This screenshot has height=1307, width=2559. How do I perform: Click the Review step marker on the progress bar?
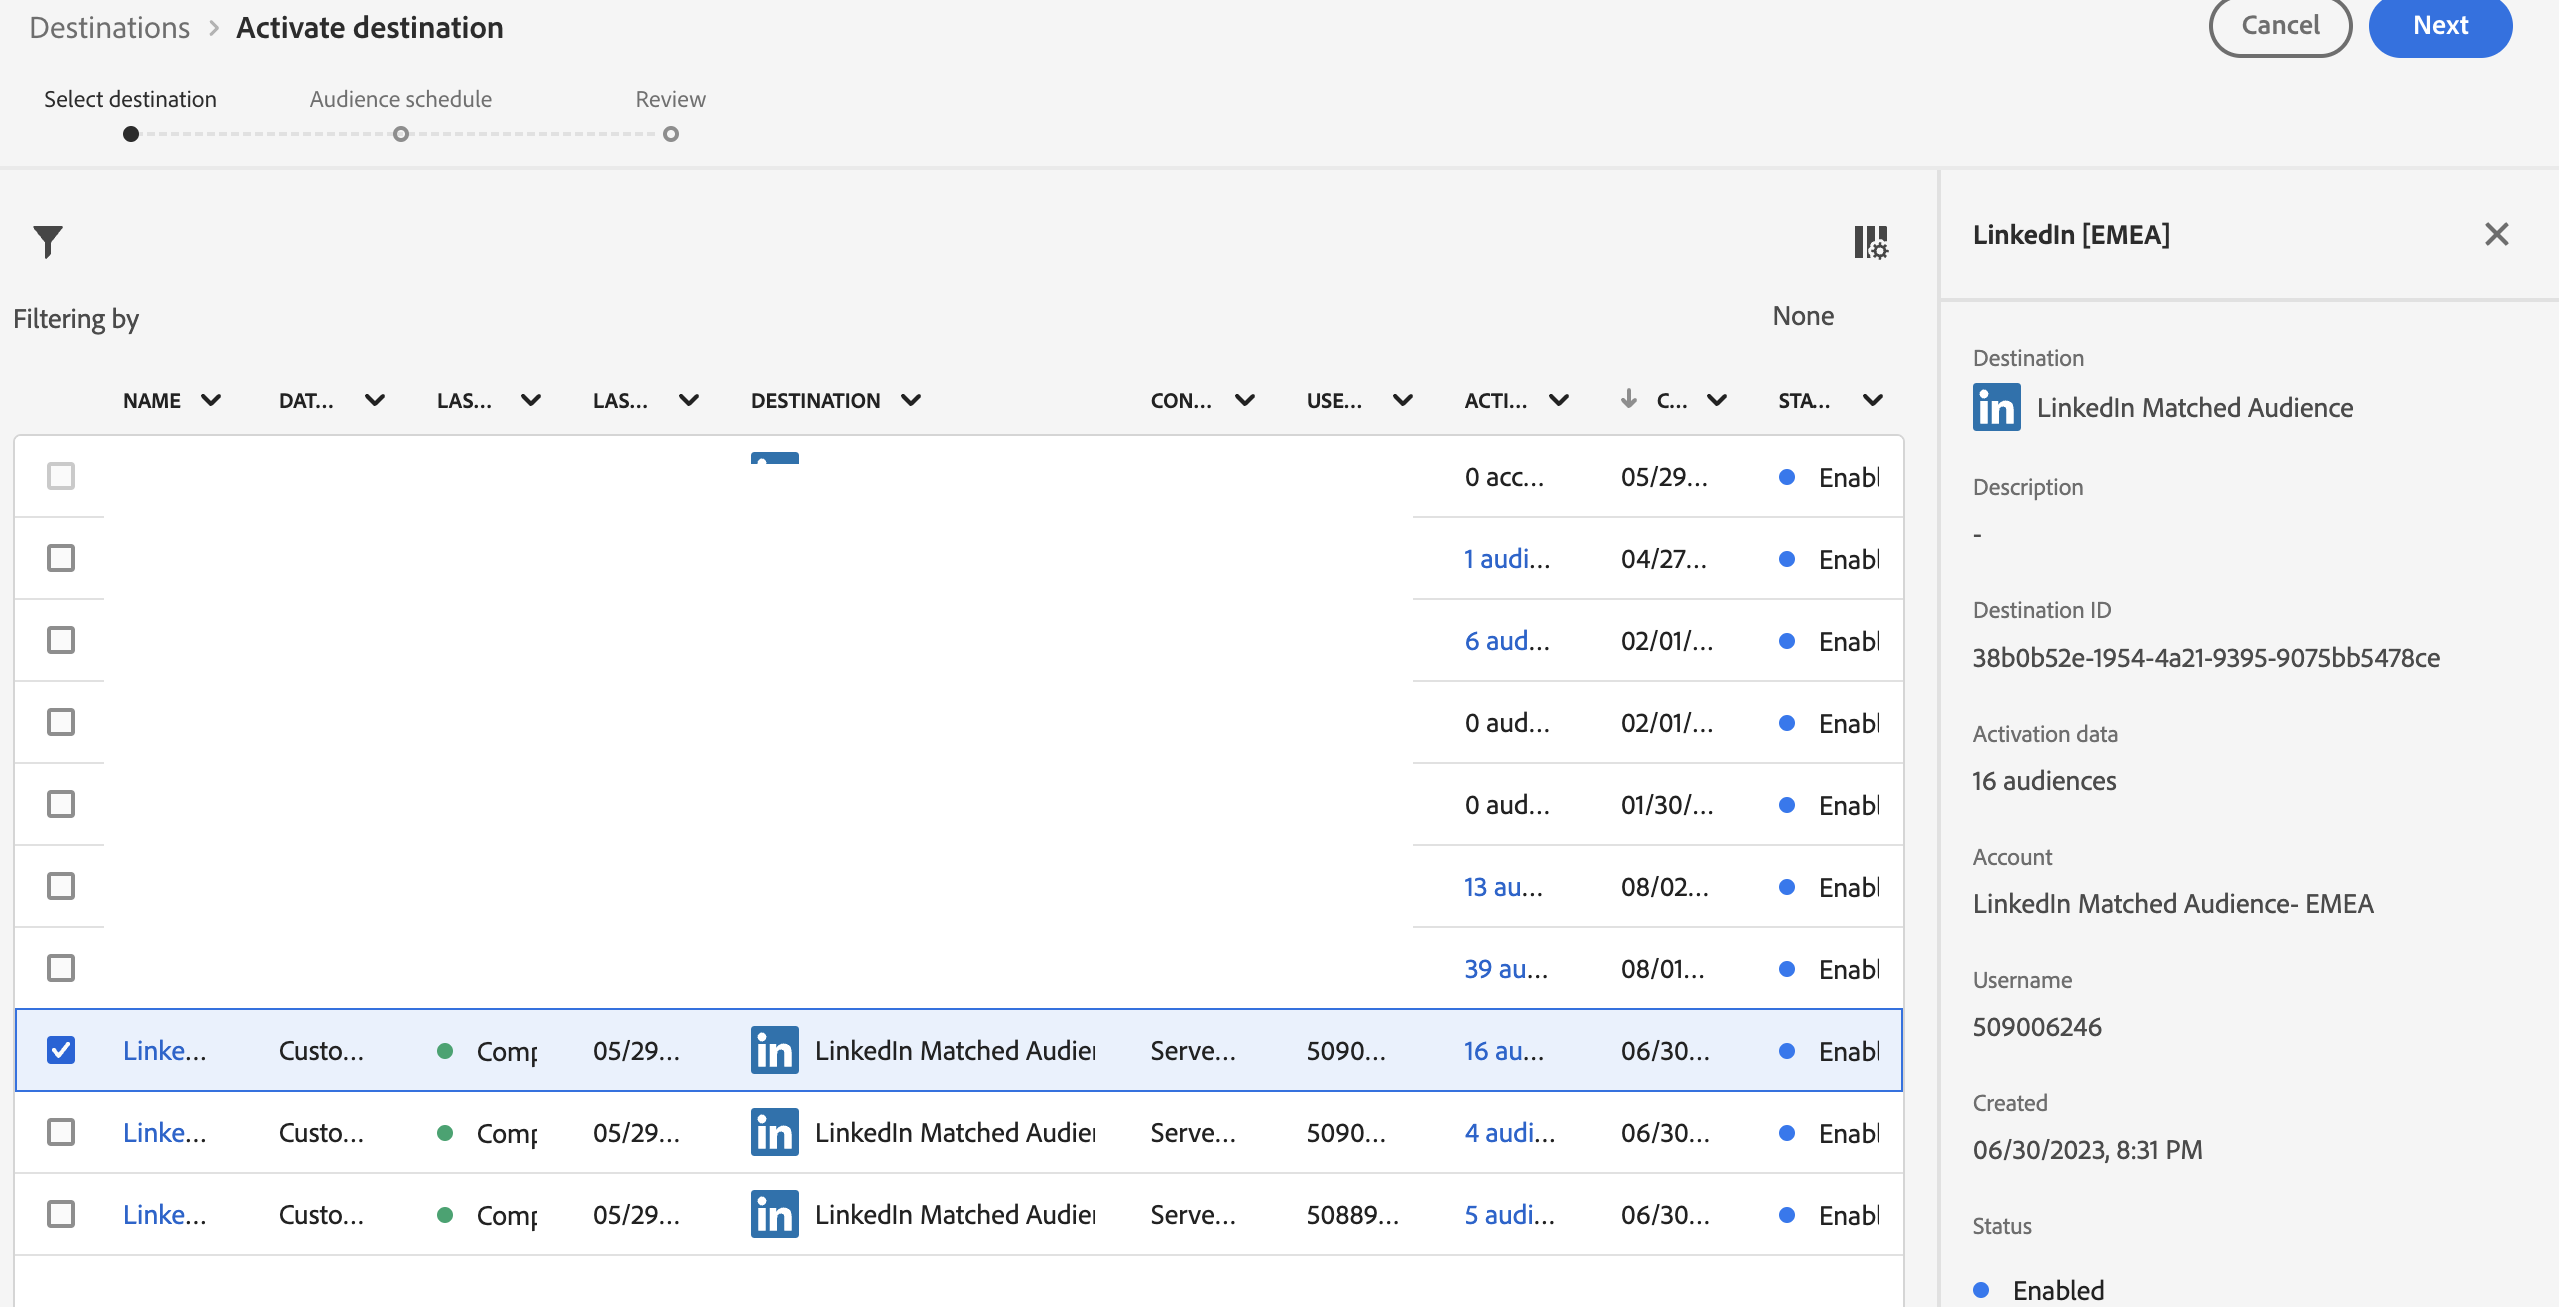tap(671, 133)
